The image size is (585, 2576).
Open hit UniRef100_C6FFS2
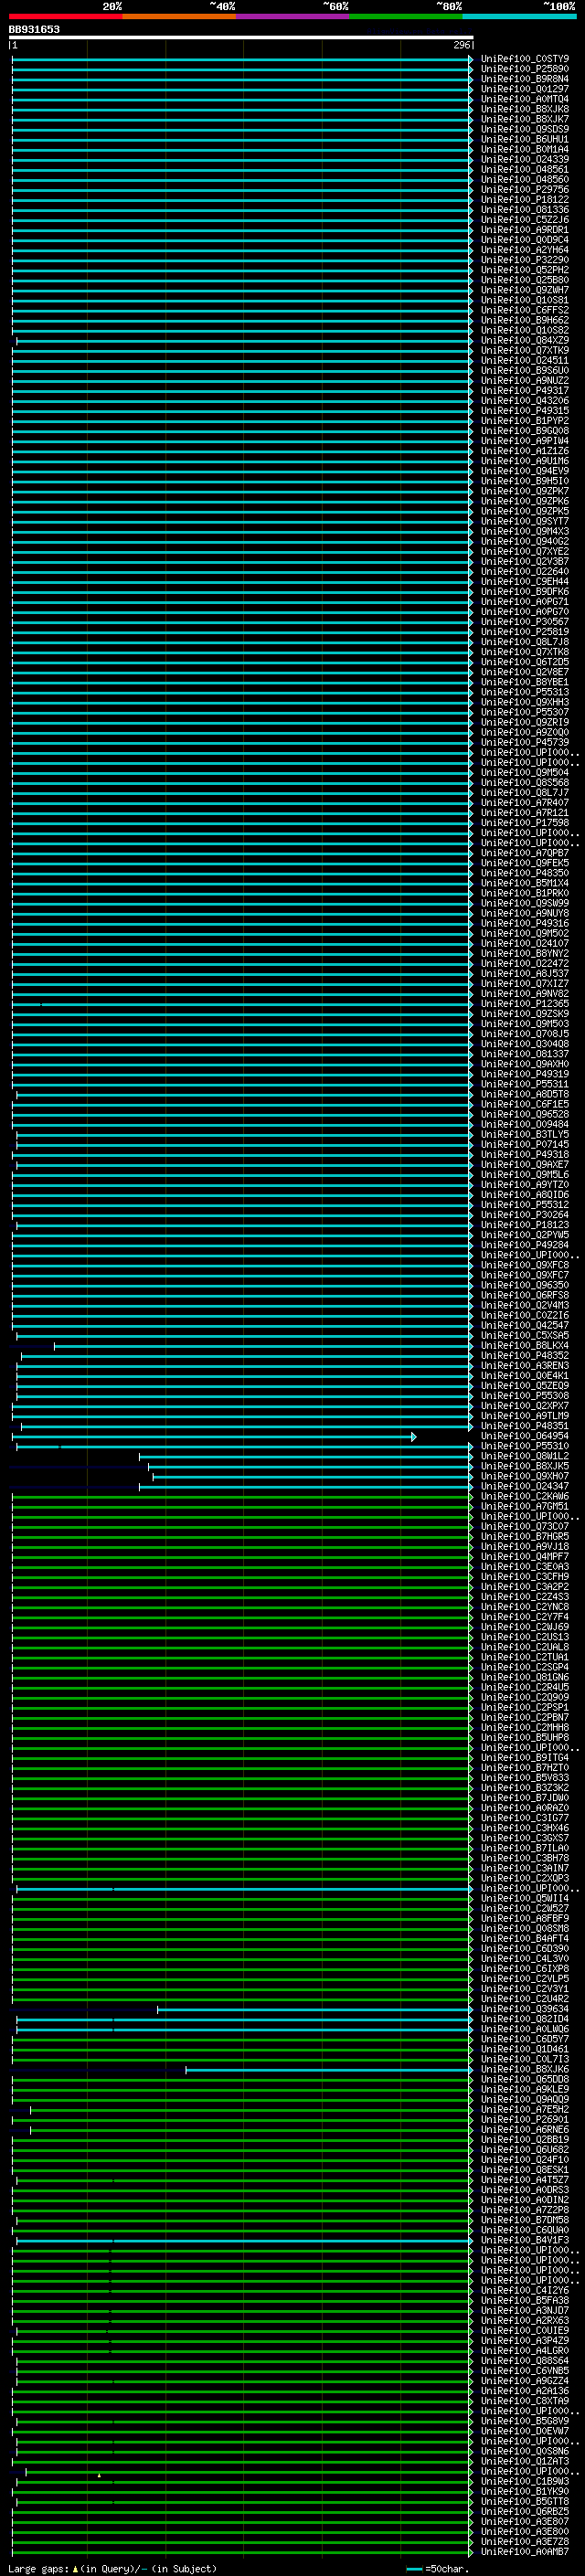(x=525, y=310)
